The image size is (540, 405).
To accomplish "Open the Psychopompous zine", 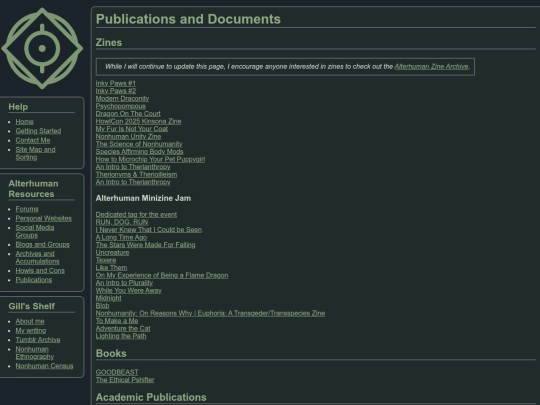I will (x=121, y=106).
